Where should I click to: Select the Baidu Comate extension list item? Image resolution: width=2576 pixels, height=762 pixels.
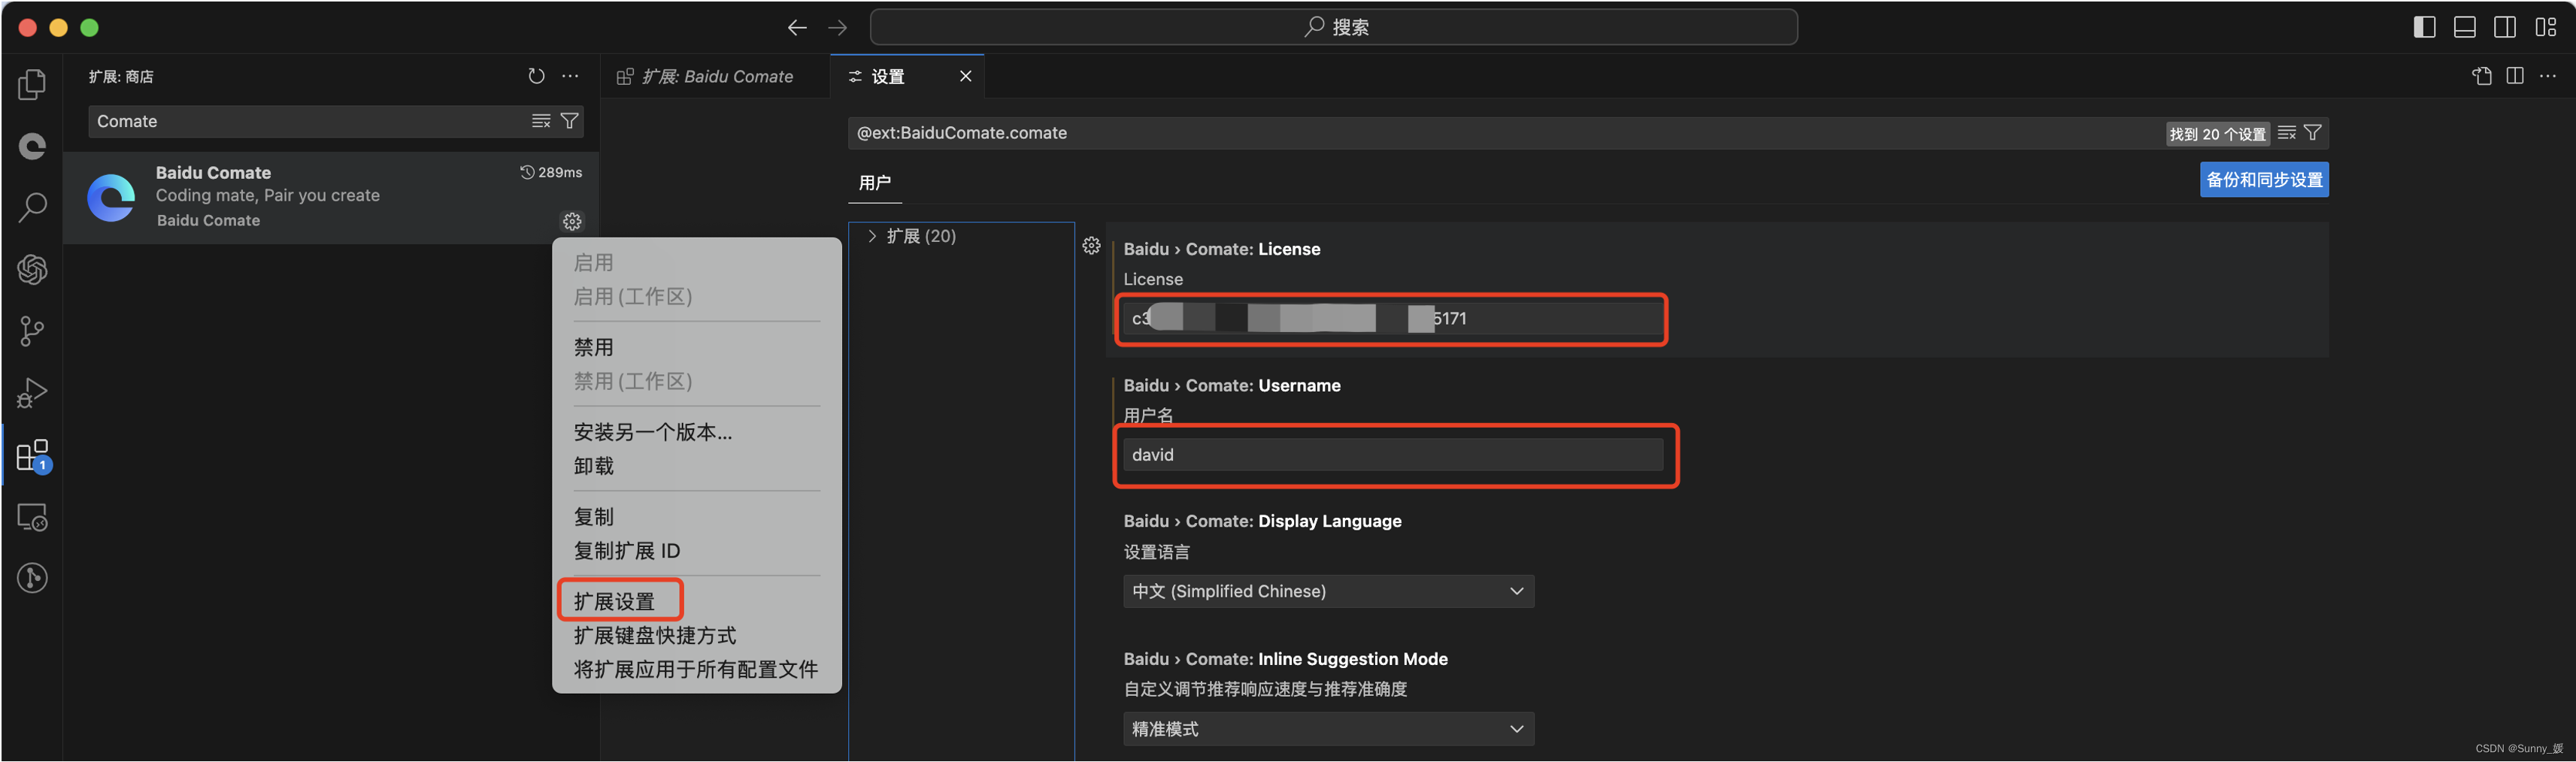[x=331, y=197]
